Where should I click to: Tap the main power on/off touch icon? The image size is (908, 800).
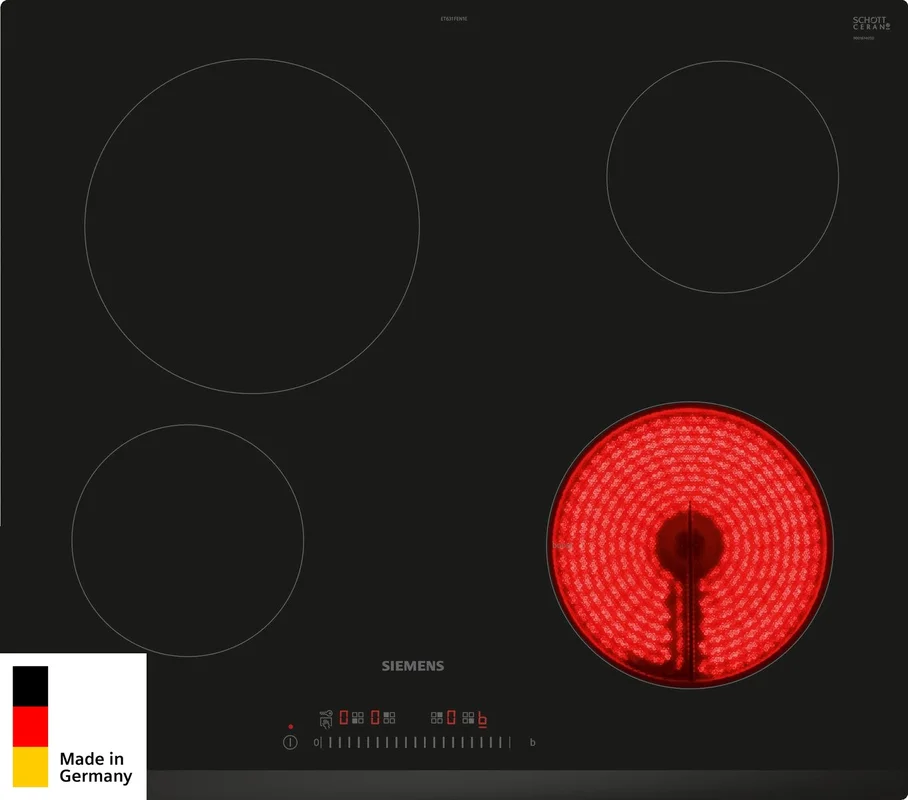click(x=290, y=742)
